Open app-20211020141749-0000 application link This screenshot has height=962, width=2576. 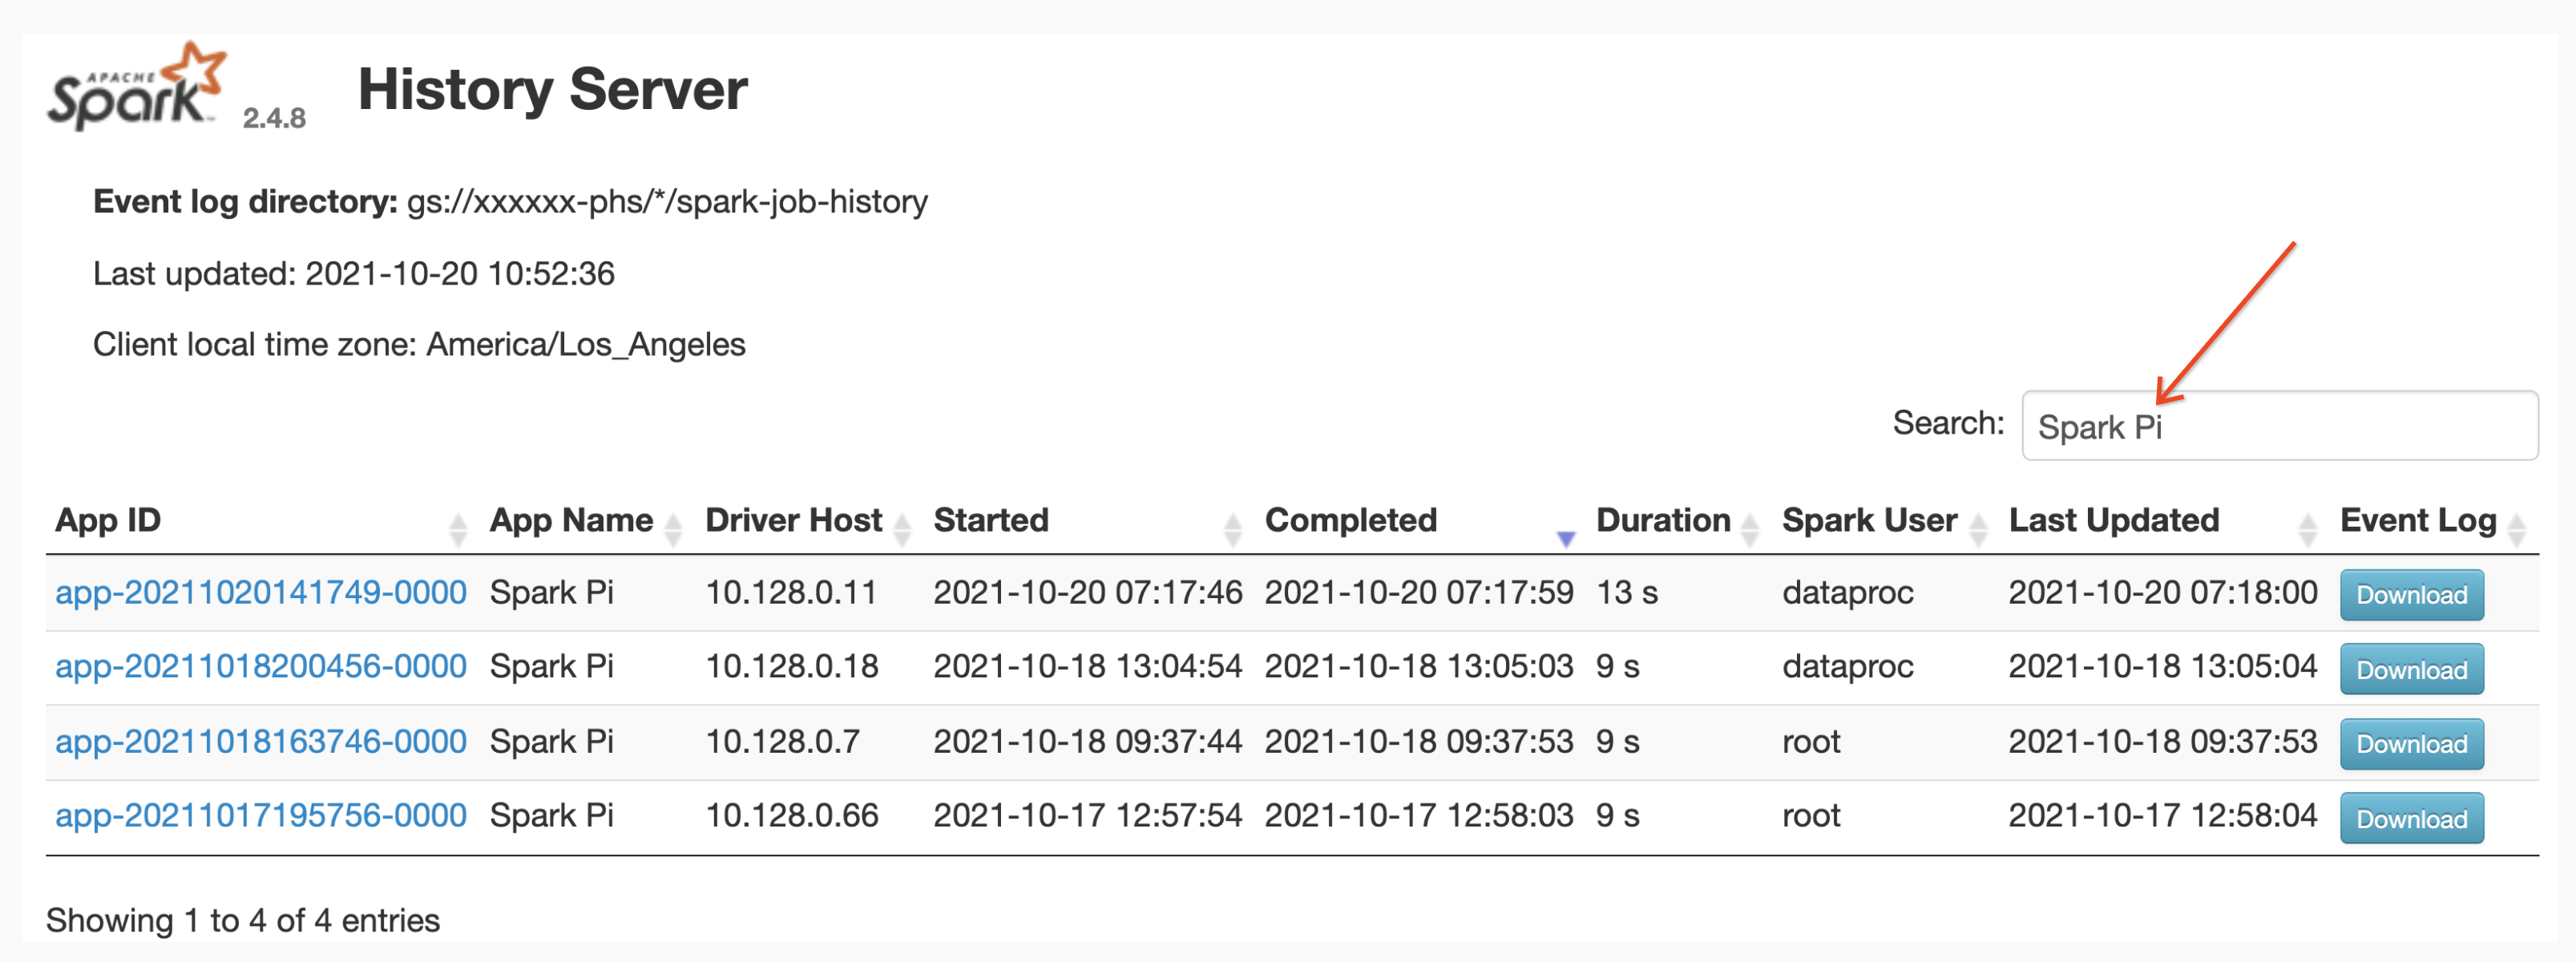pyautogui.click(x=261, y=593)
